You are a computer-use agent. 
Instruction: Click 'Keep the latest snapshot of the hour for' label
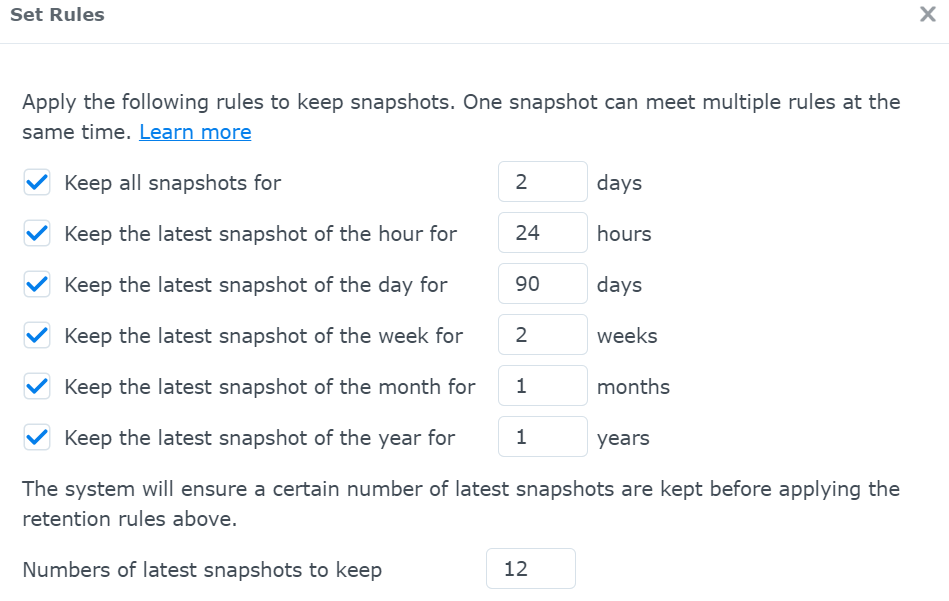point(260,234)
